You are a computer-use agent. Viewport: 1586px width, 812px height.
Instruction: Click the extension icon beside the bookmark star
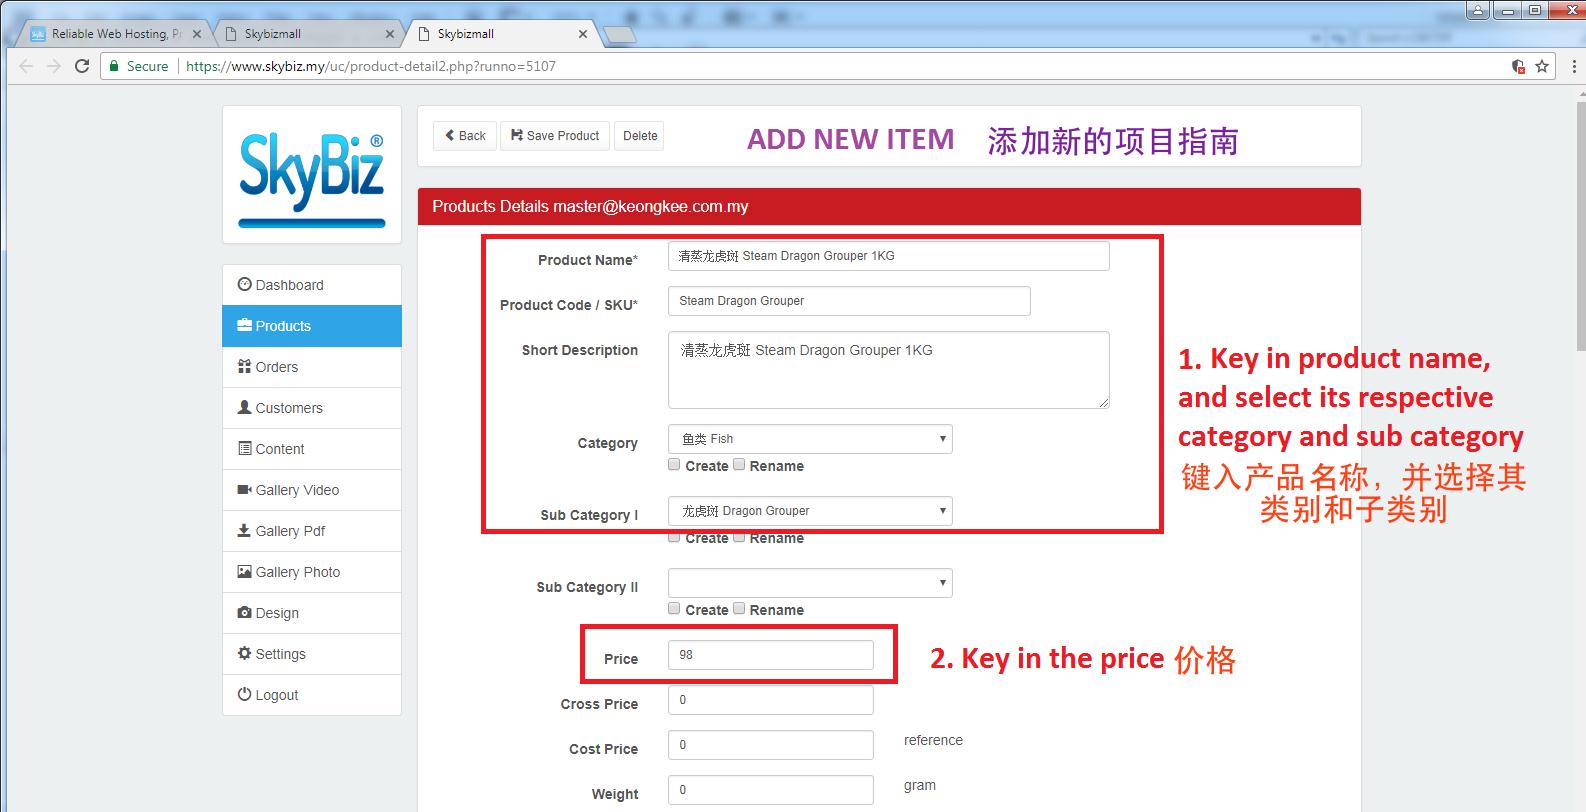point(1518,66)
